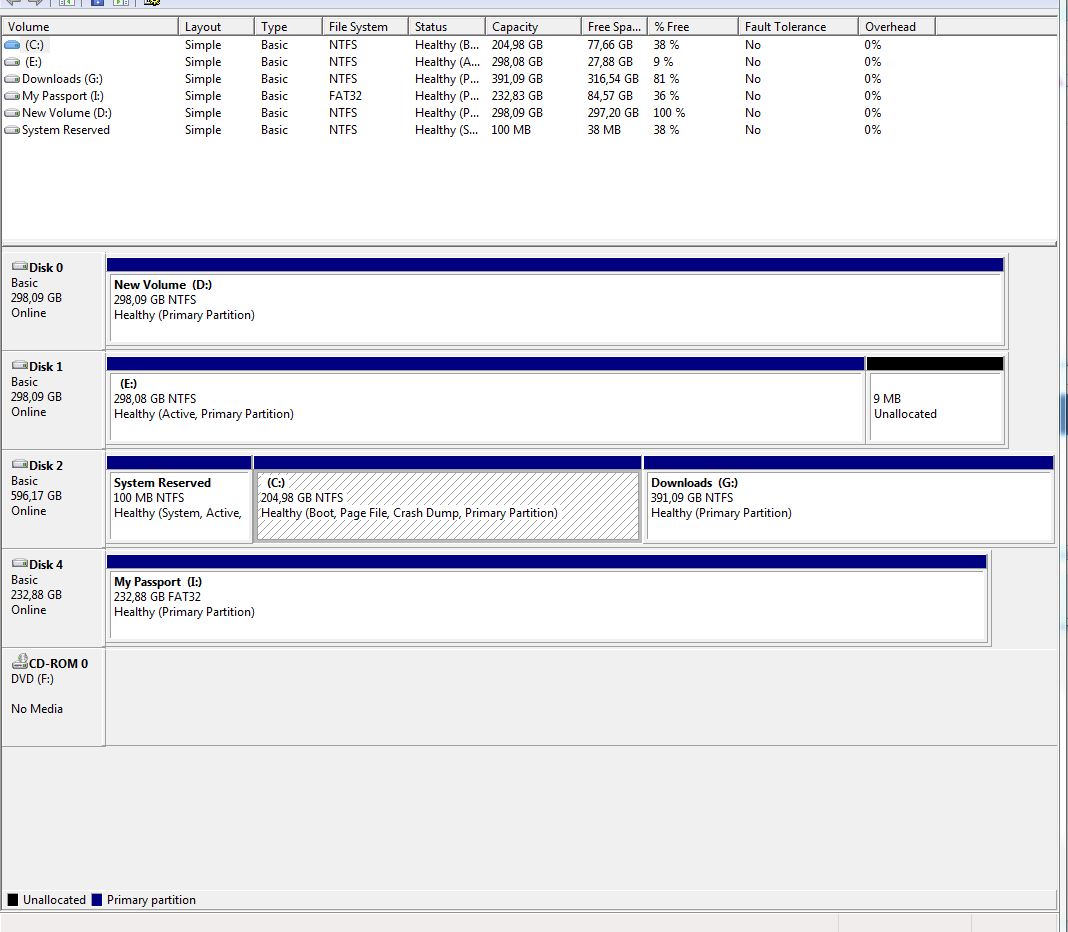Click the black Unallocated legend swatch
This screenshot has width=1068, height=932.
(13, 900)
